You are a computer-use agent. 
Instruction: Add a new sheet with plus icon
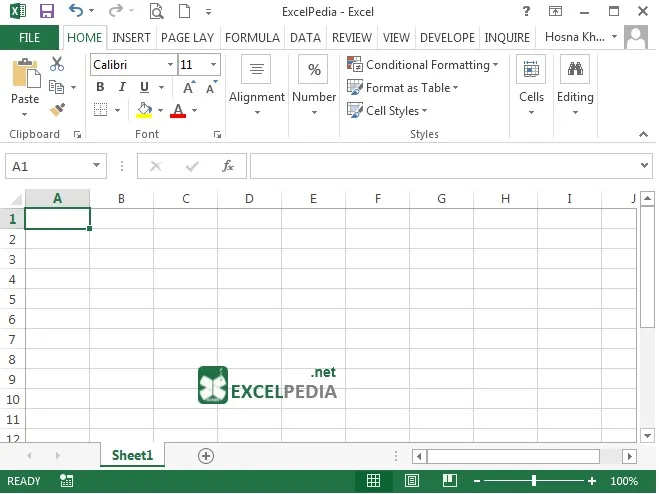tap(206, 456)
